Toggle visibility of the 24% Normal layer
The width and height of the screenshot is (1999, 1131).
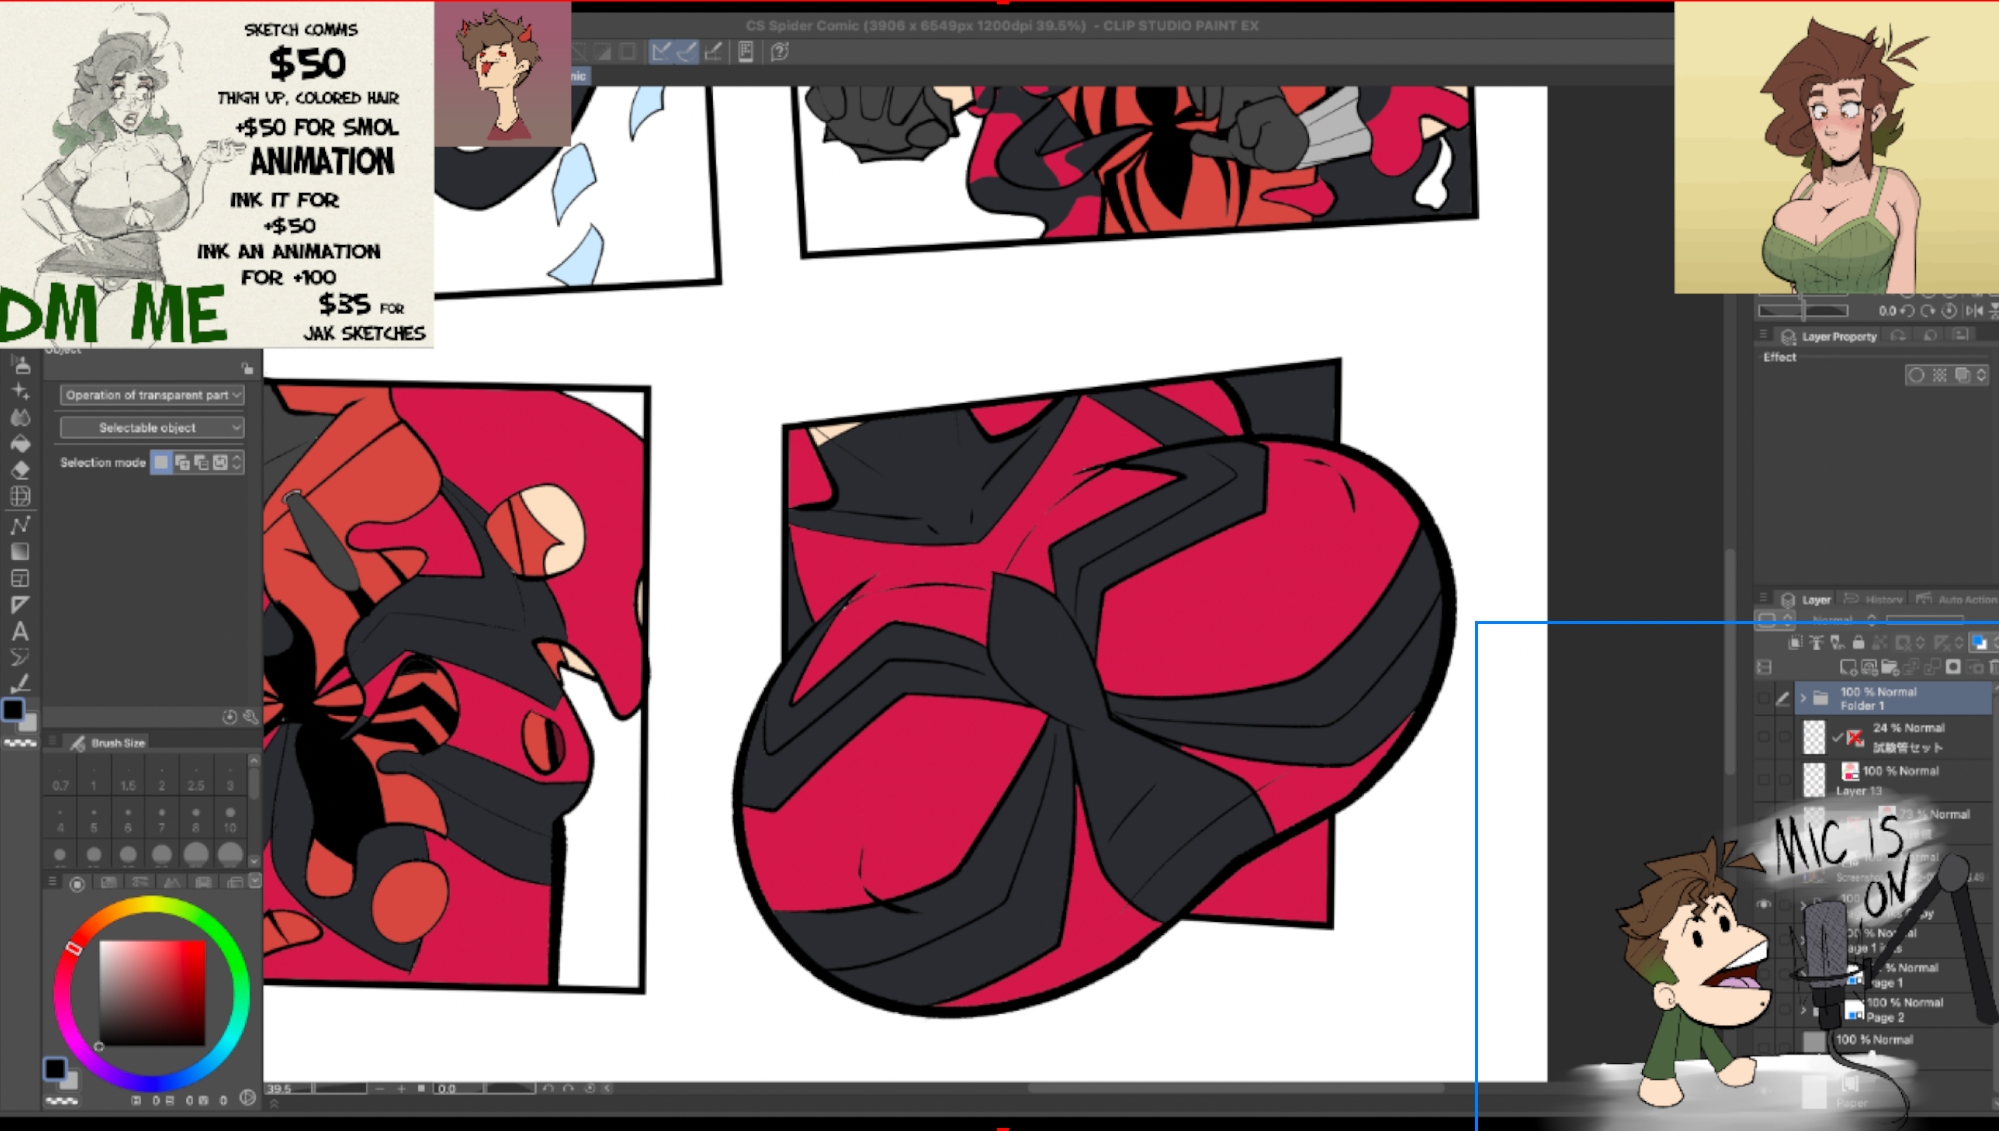pos(1764,737)
